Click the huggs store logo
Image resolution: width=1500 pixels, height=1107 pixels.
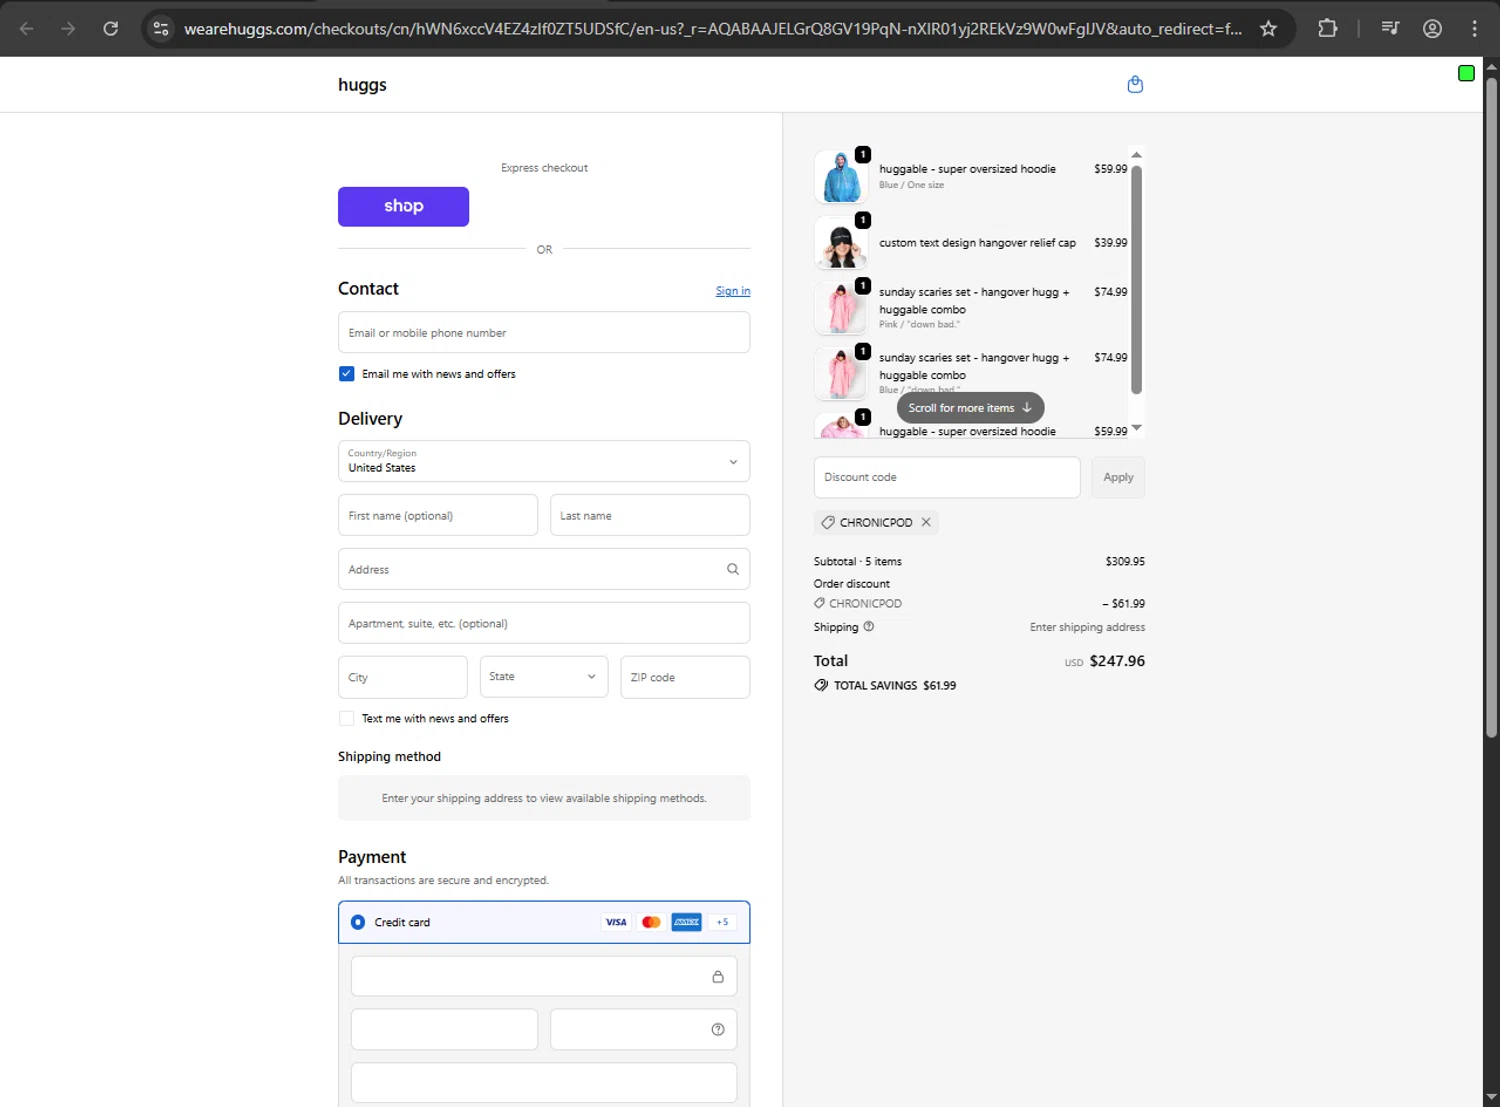pyautogui.click(x=362, y=85)
